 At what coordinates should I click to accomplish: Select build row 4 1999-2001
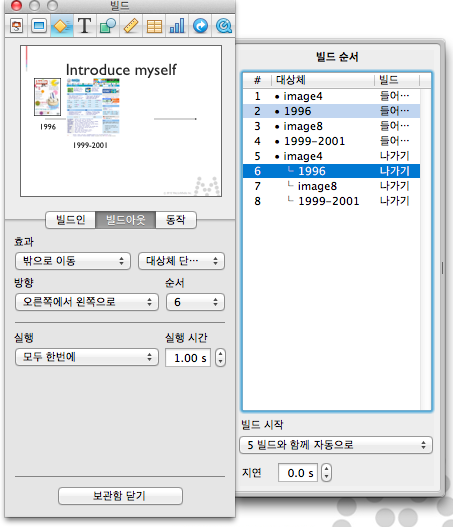click(331, 141)
